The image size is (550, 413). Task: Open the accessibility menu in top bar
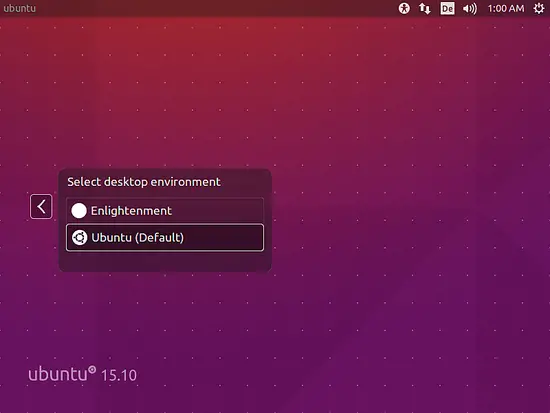(x=404, y=8)
